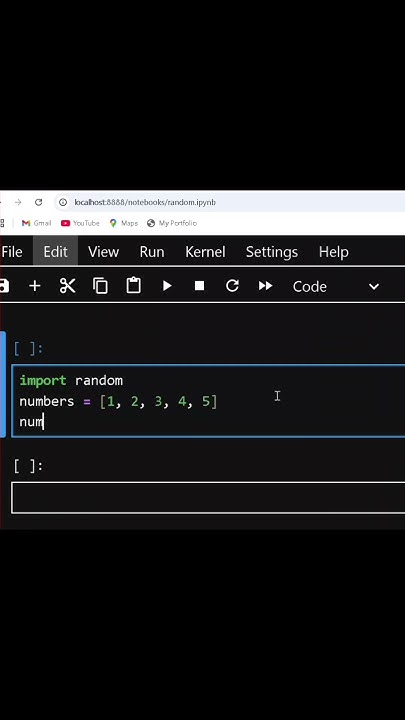Save the notebook with the disk icon
Image resolution: width=405 pixels, height=720 pixels.
coord(3,286)
